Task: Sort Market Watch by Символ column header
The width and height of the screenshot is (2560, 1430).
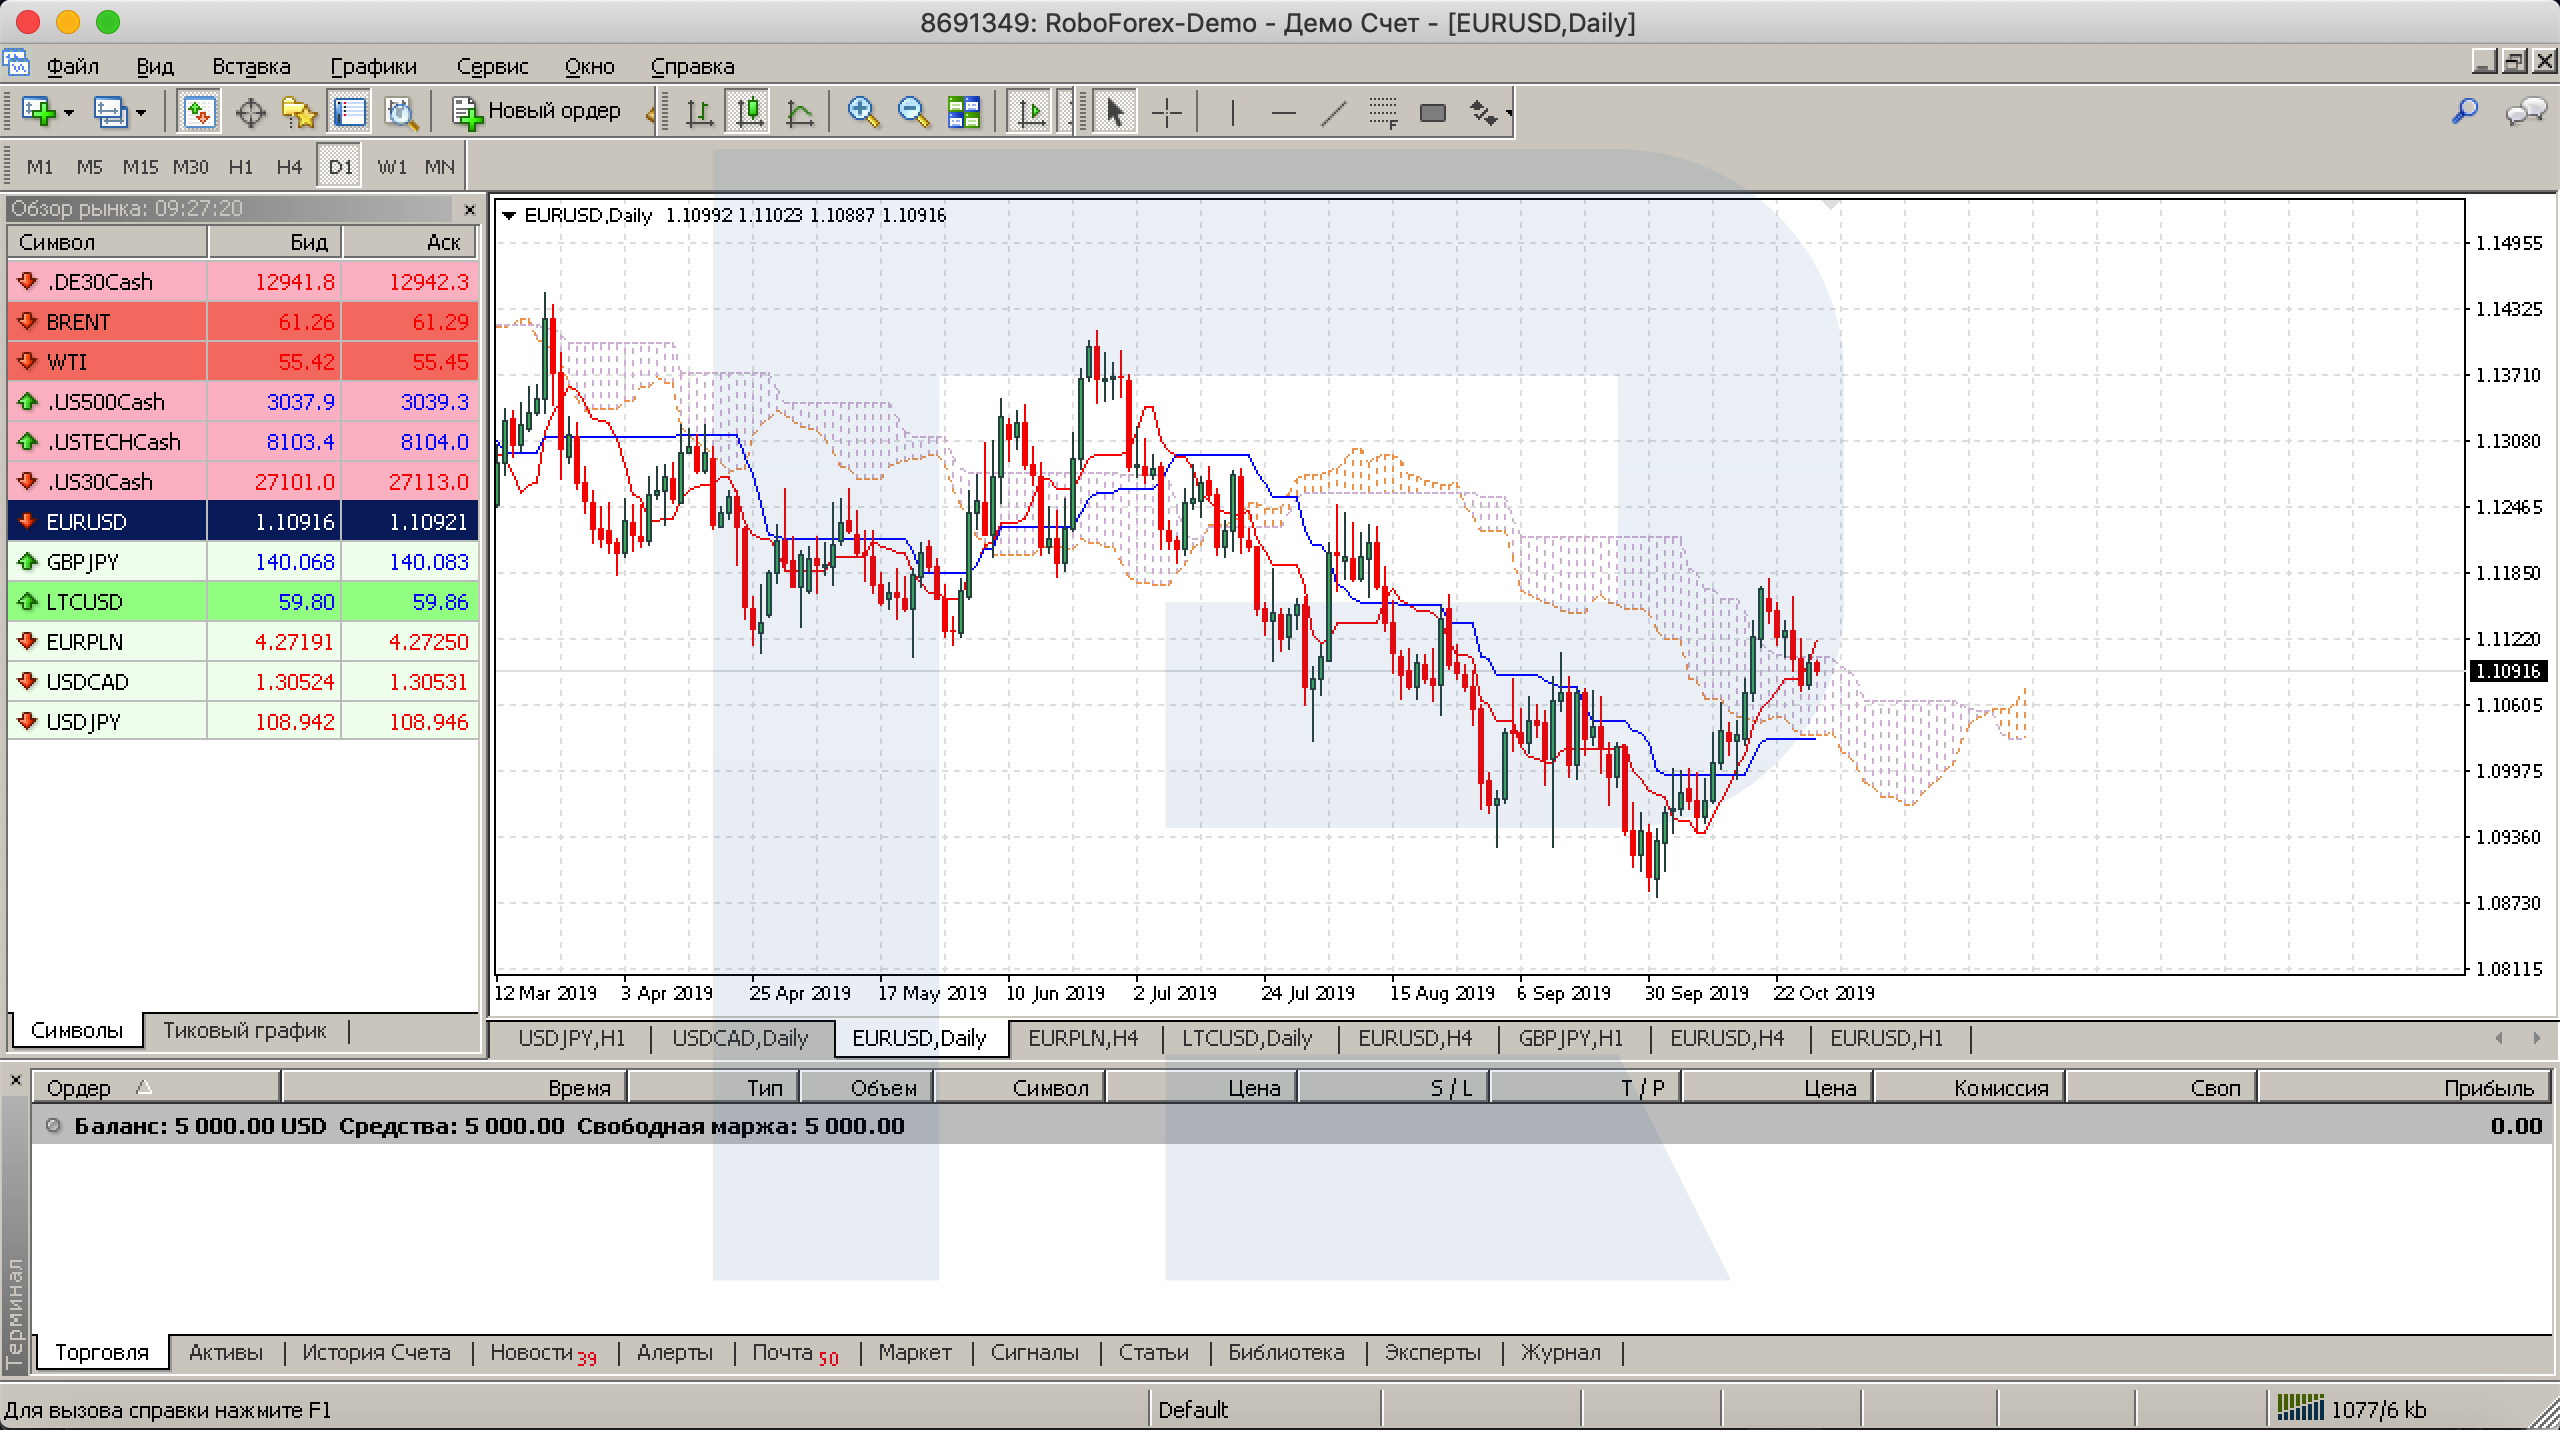Action: click(107, 242)
